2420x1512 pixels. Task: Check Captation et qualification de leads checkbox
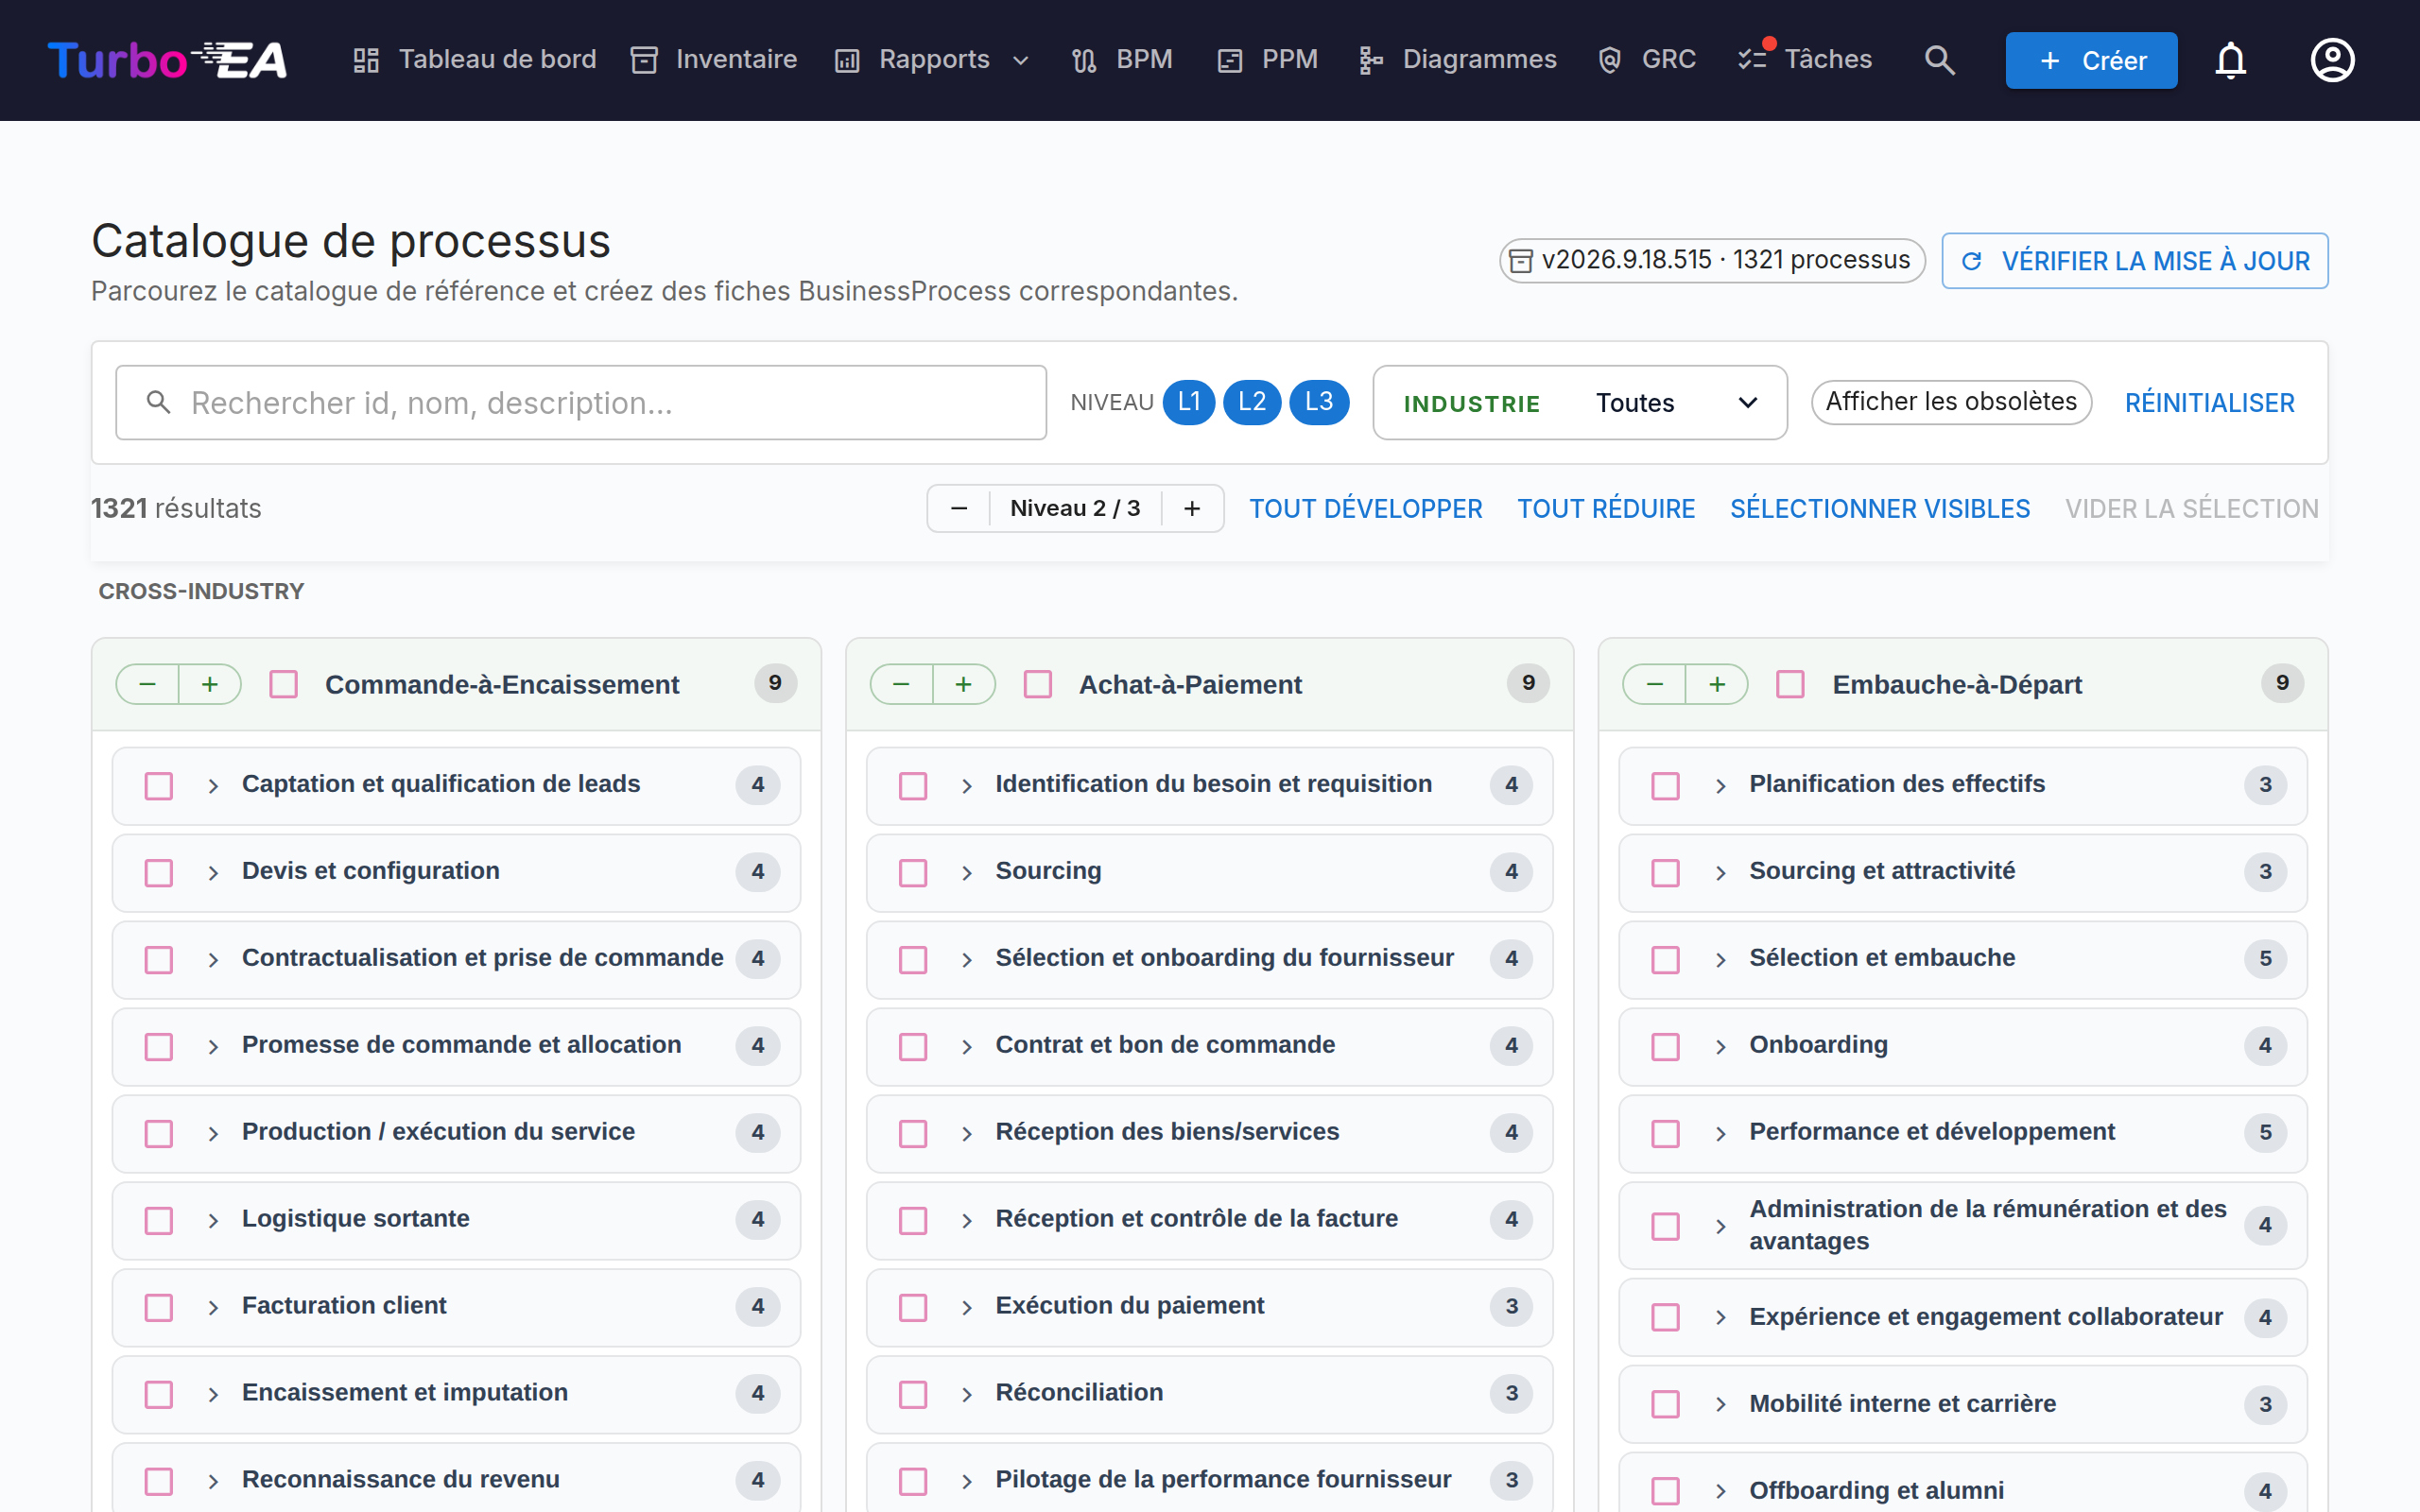point(159,785)
